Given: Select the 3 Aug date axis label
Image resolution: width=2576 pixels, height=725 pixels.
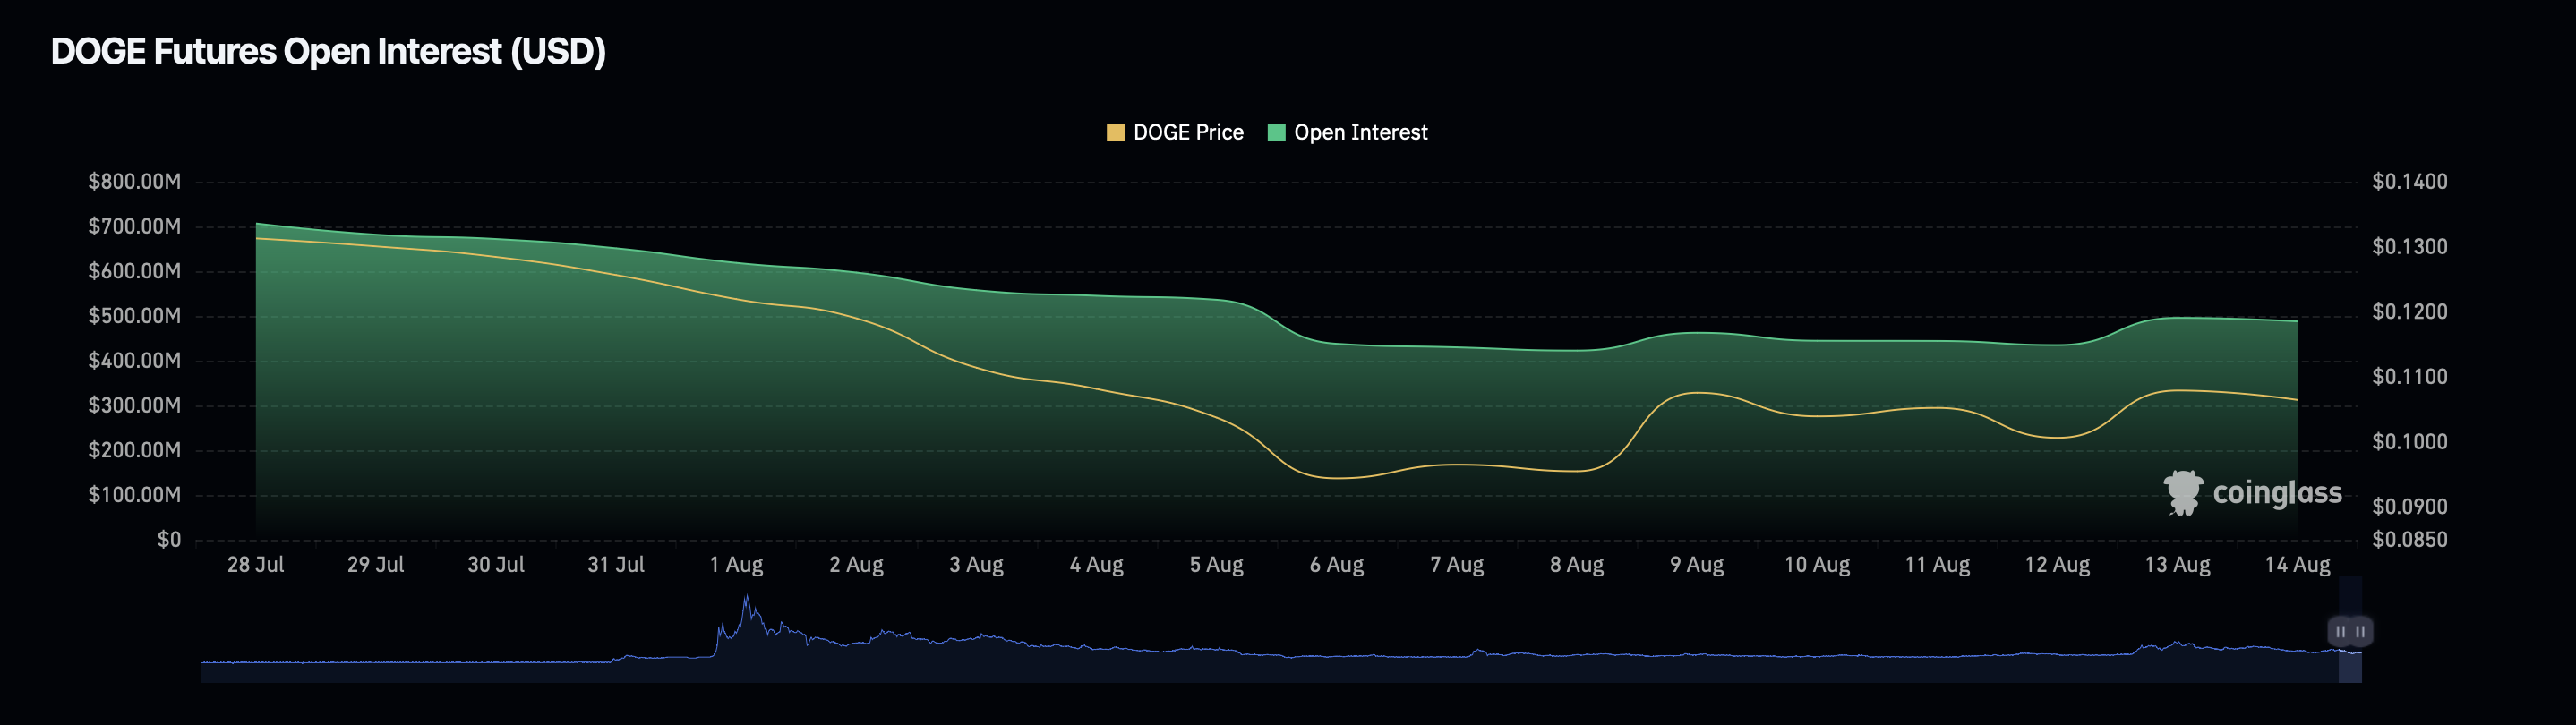Looking at the screenshot, I should (x=976, y=564).
